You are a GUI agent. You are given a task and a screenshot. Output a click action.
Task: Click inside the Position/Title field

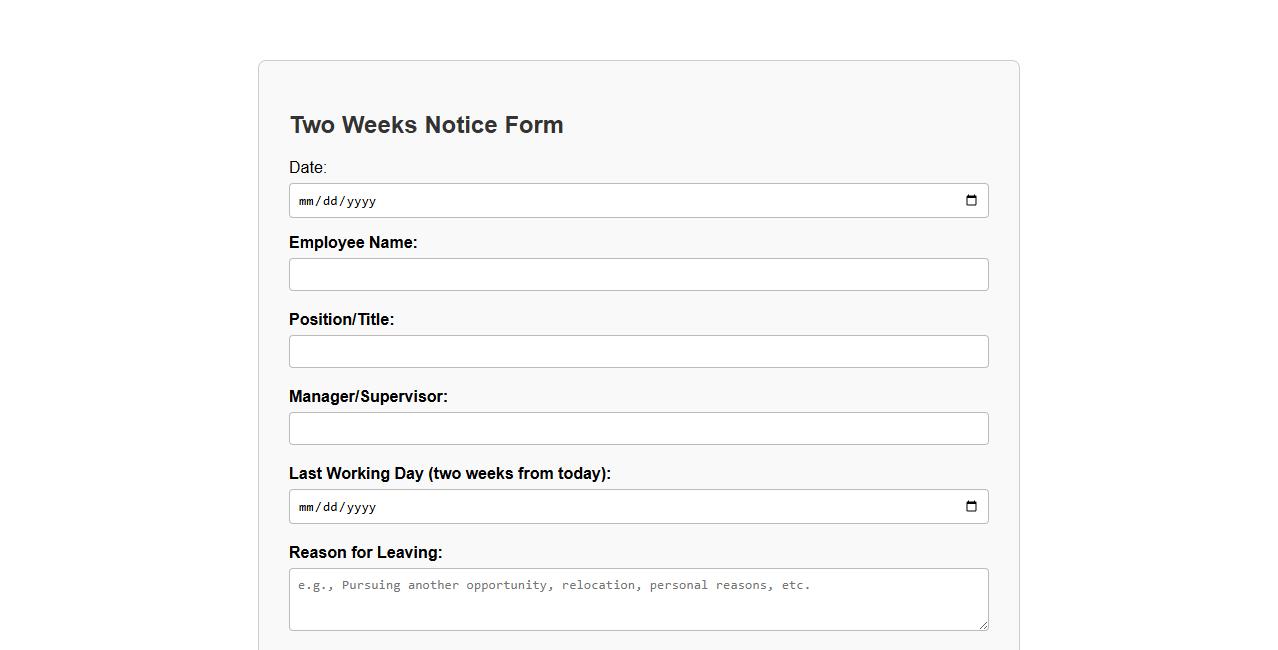(638, 351)
